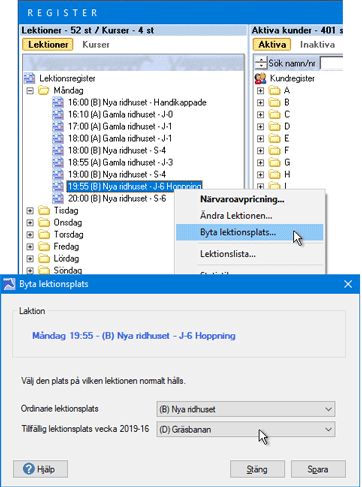Select lesson 19:00 (B) Nya ridhuset - S-4

point(117,174)
